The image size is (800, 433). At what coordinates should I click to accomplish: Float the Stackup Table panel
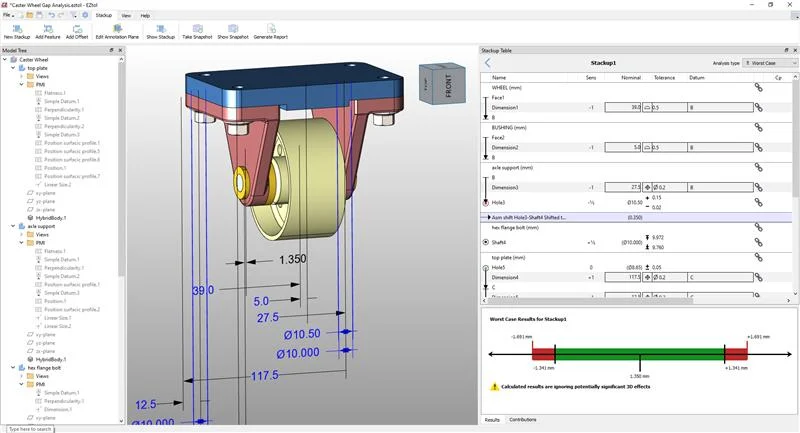click(786, 50)
